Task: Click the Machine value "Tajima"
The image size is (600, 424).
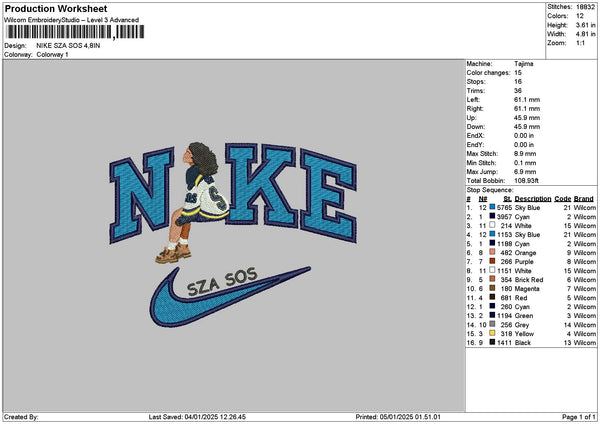Action: point(523,64)
